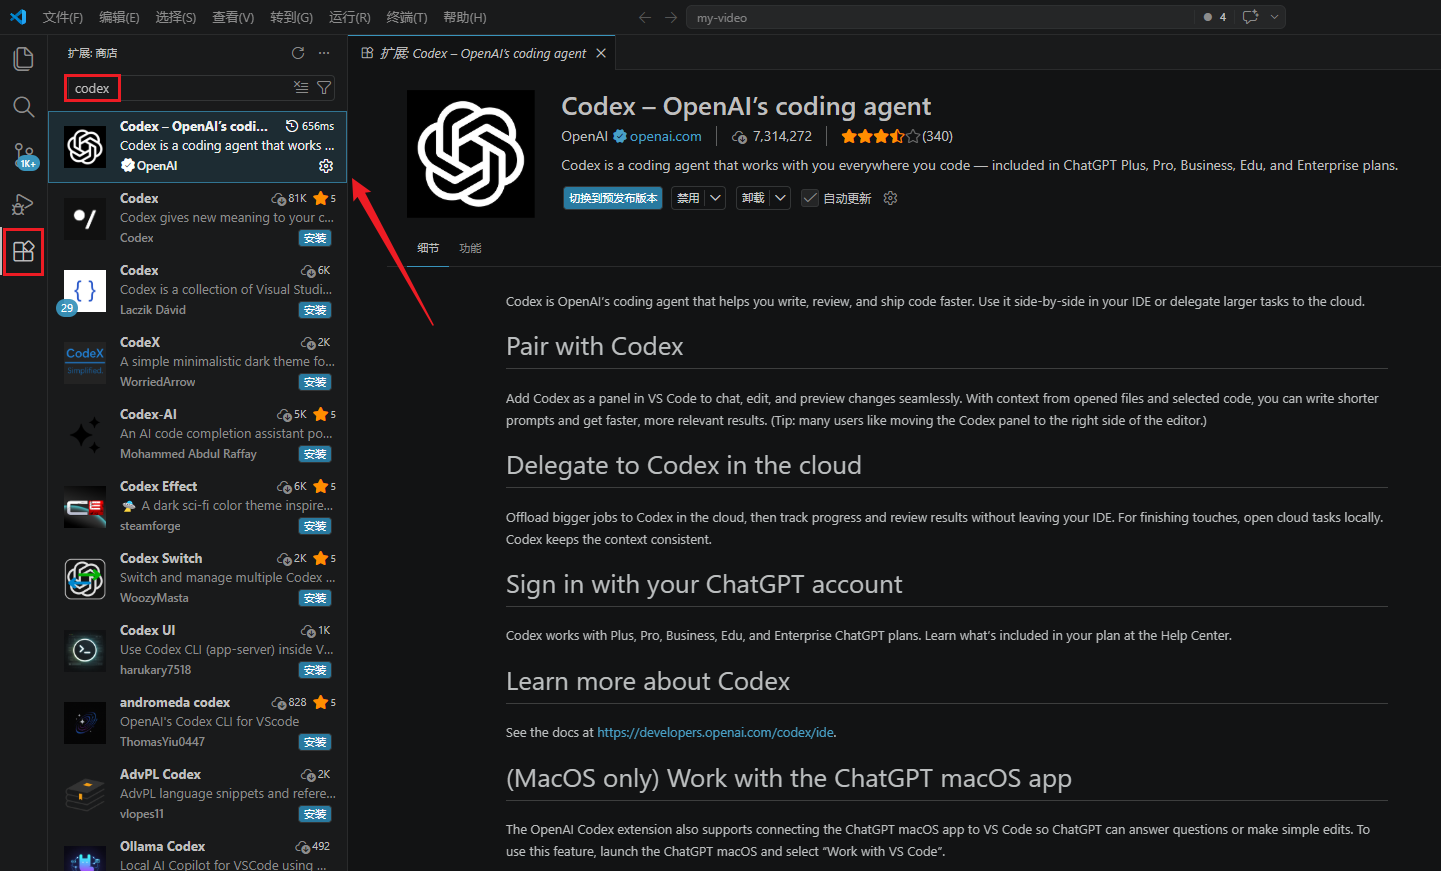
Task: Open the Run and Debug view
Action: (x=23, y=204)
